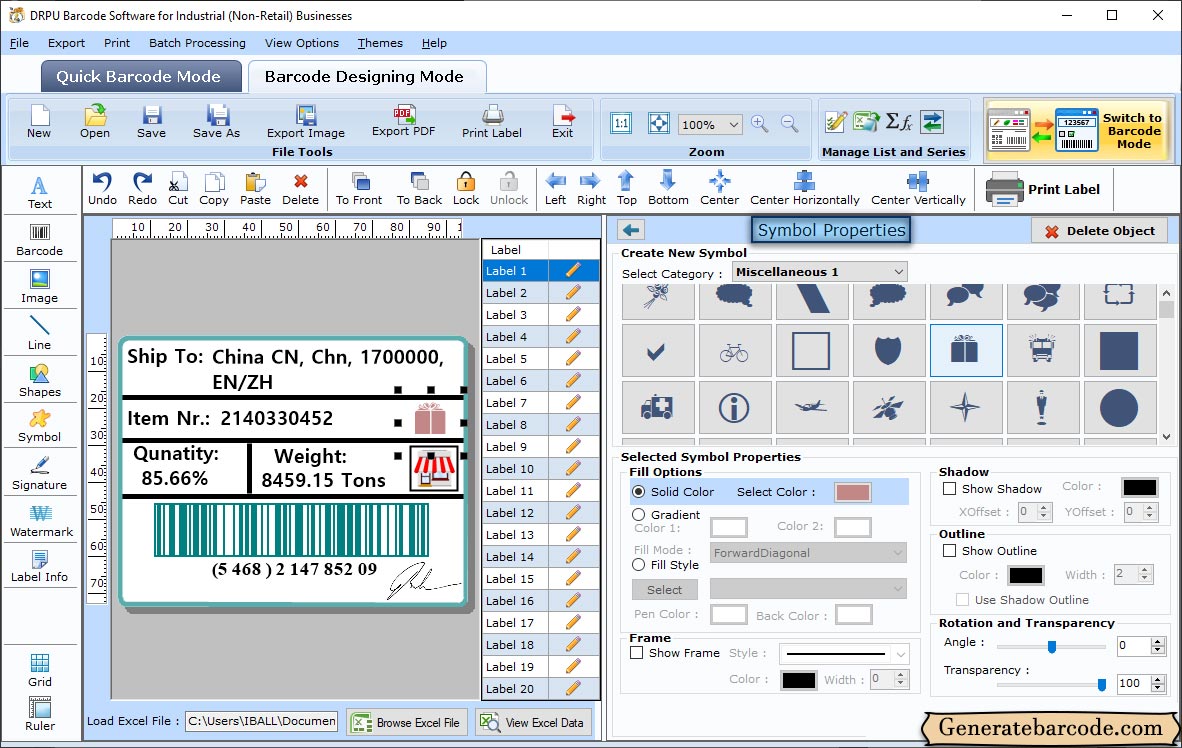Click the Load Excel File path field
Image resolution: width=1182 pixels, height=748 pixels.
coord(262,721)
